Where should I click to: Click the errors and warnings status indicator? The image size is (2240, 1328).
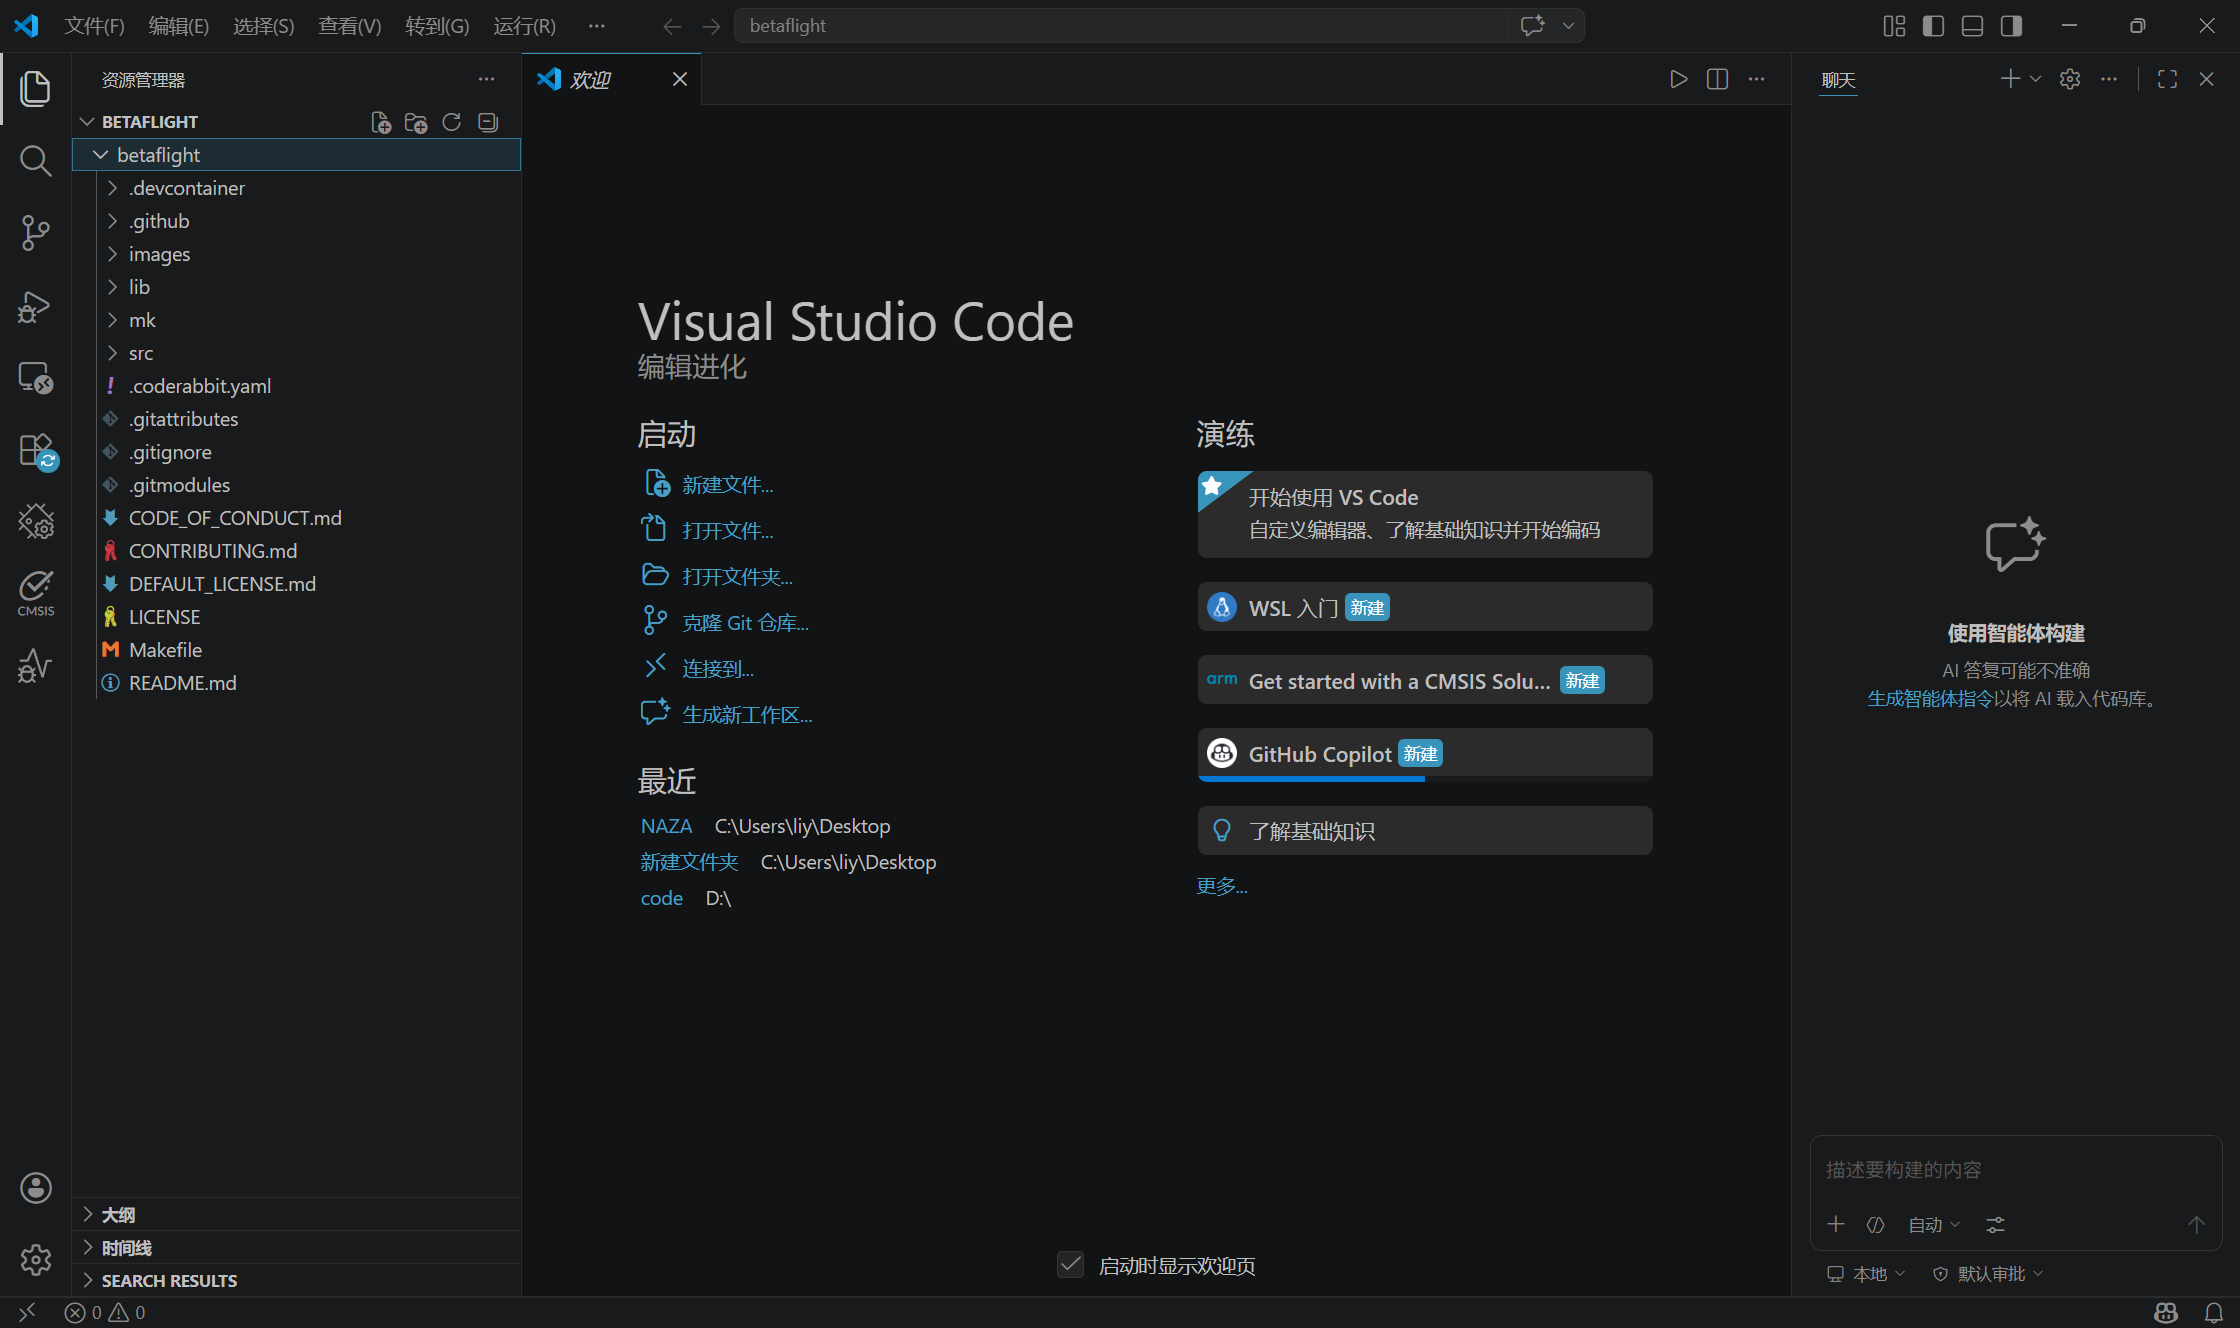coord(105,1312)
